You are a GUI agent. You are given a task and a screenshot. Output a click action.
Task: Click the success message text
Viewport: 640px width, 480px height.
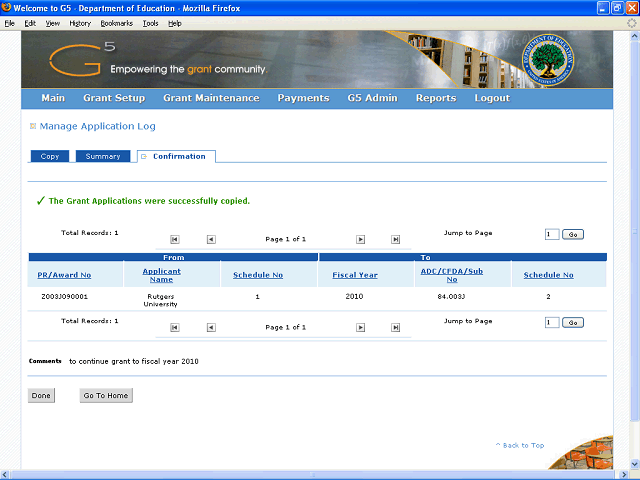click(149, 201)
